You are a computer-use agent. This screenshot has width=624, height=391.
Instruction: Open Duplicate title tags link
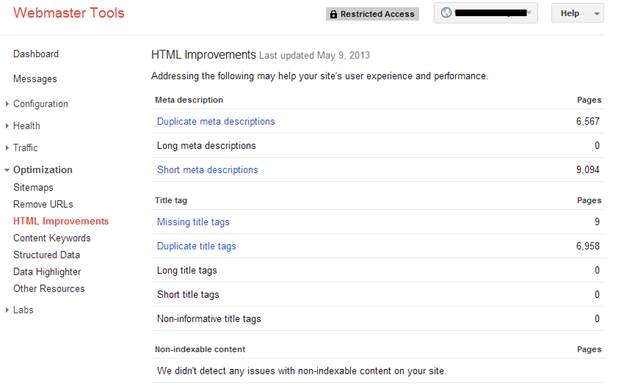click(x=196, y=246)
